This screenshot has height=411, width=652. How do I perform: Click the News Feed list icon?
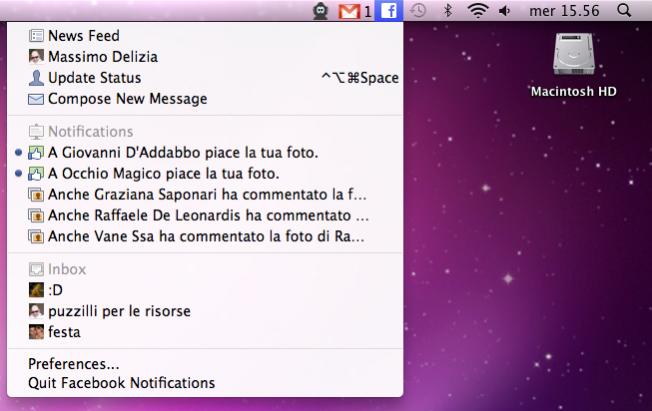tap(36, 35)
